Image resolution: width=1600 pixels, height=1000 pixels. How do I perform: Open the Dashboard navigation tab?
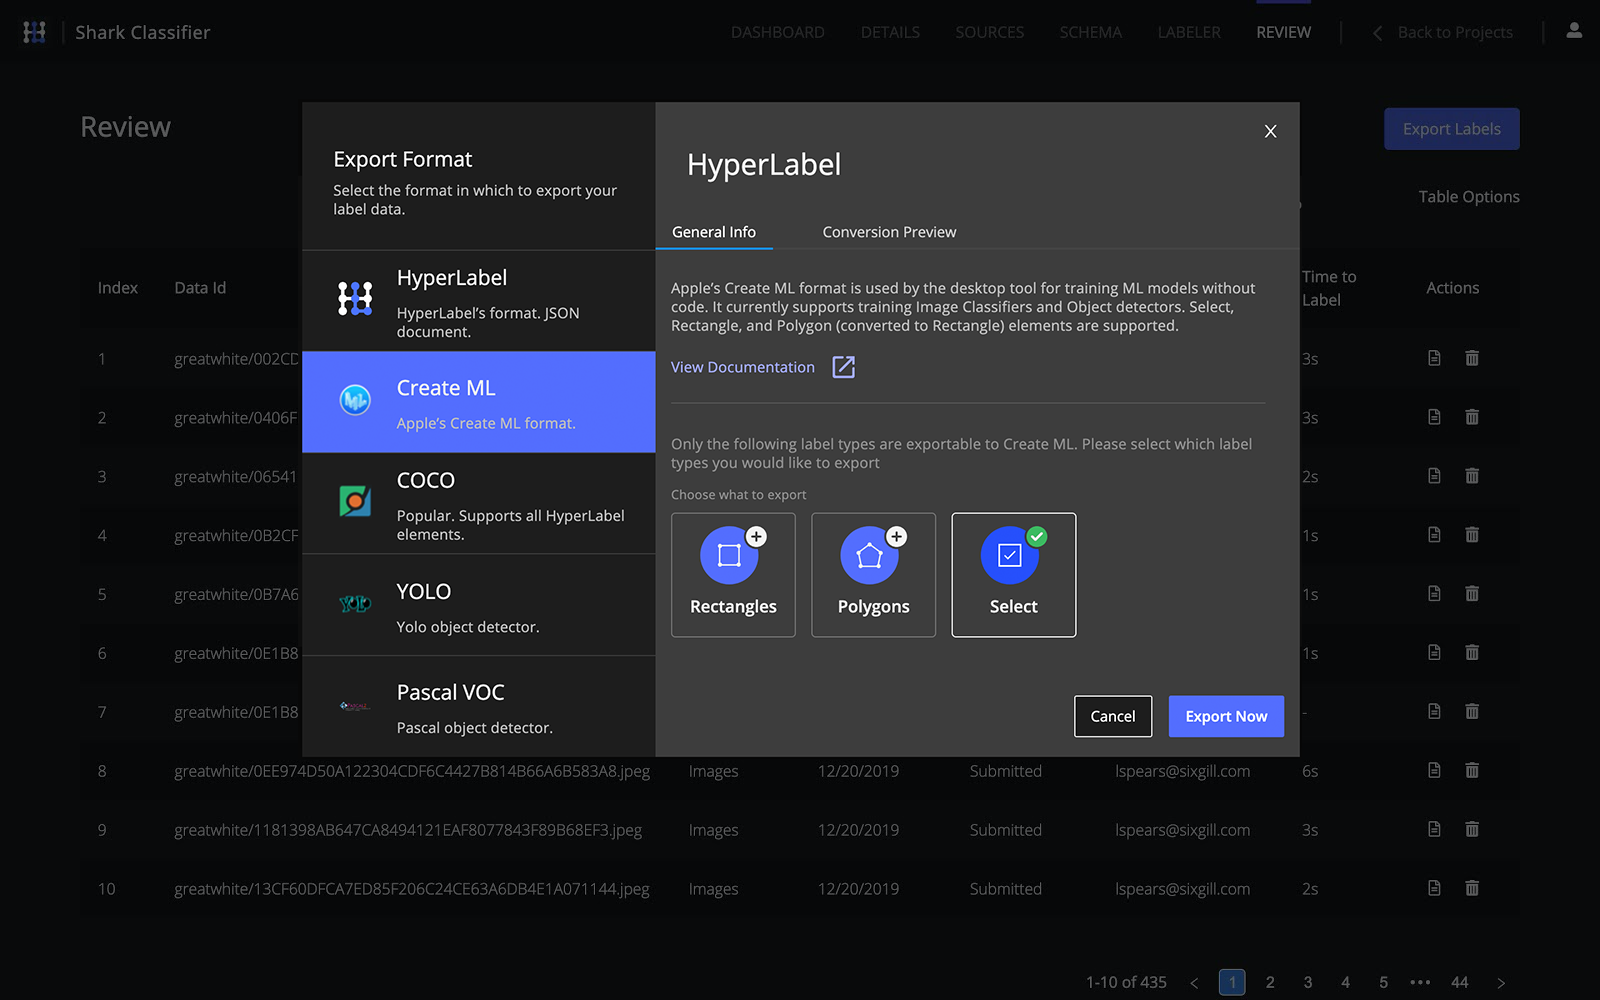(778, 32)
